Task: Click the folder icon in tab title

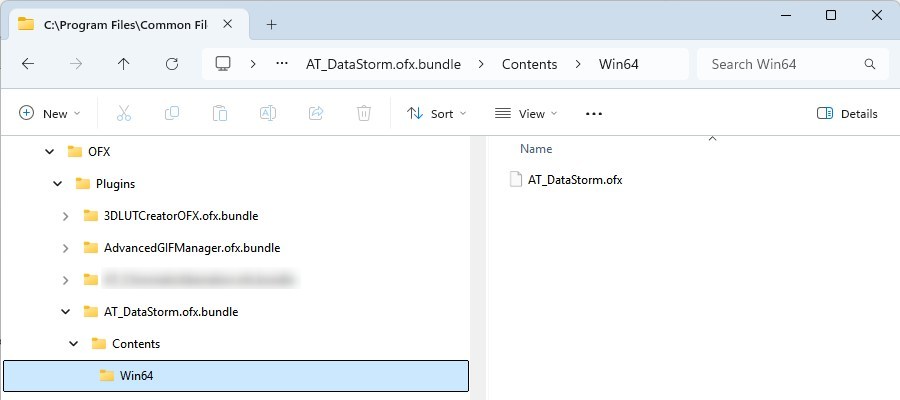Action: point(26,25)
